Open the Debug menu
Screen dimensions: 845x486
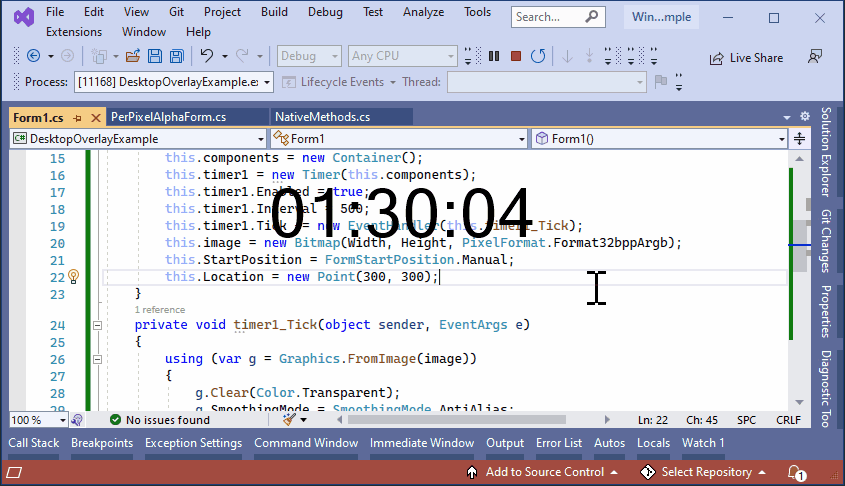click(325, 12)
